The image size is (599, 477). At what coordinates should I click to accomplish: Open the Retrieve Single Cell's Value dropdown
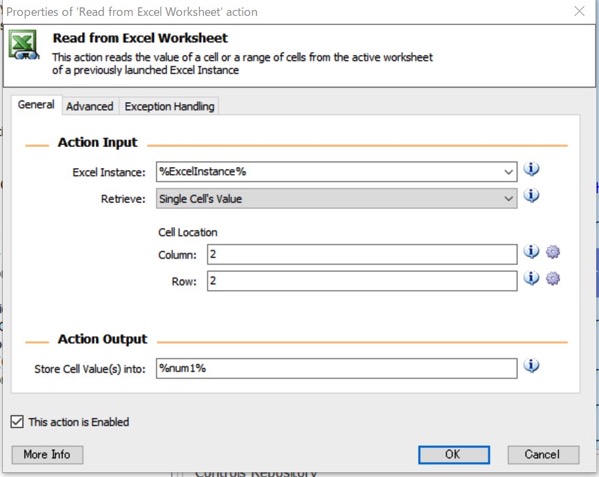pos(337,199)
